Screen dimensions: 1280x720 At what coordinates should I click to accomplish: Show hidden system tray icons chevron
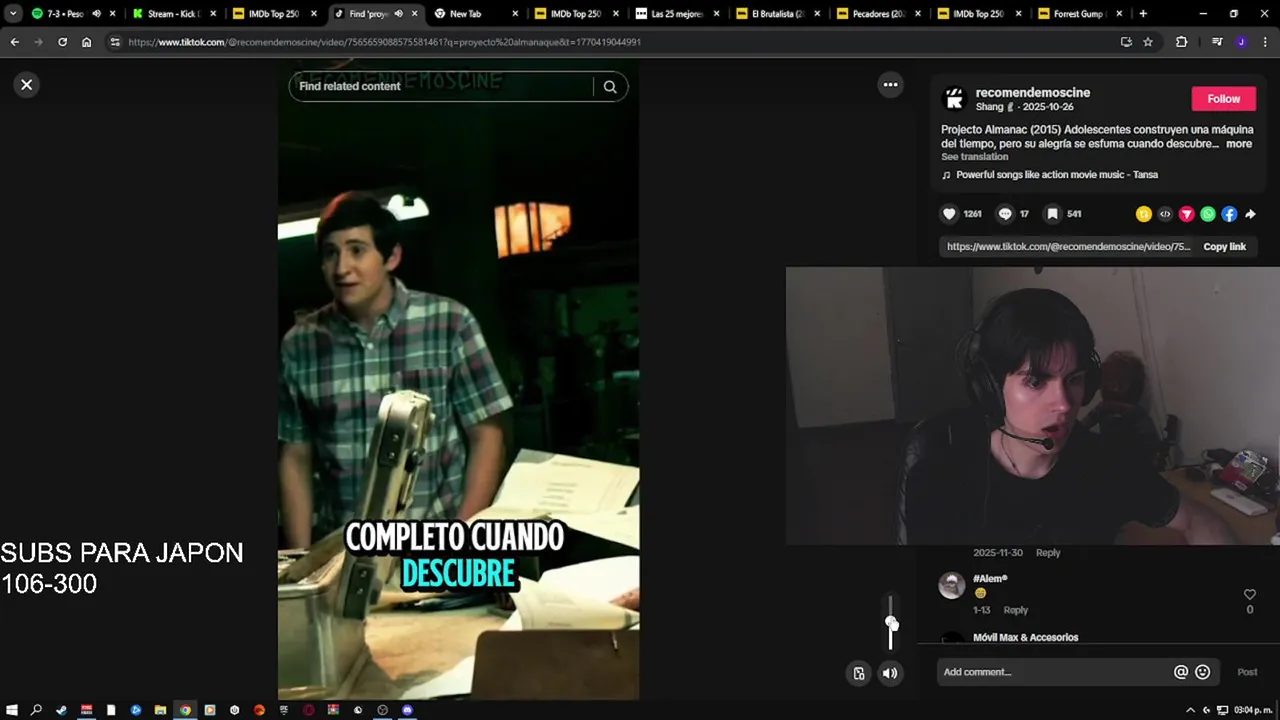1190,710
